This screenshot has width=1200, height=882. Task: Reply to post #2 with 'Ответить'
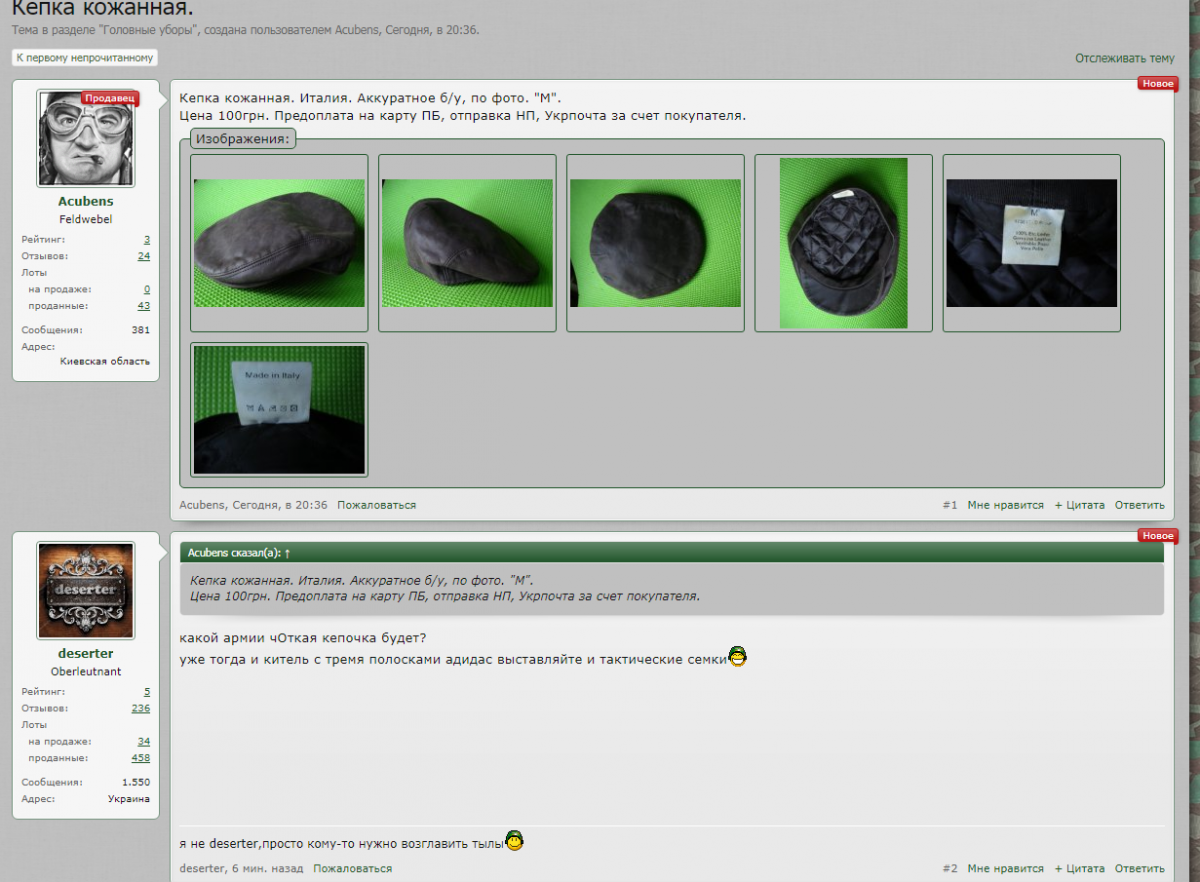click(x=1140, y=869)
